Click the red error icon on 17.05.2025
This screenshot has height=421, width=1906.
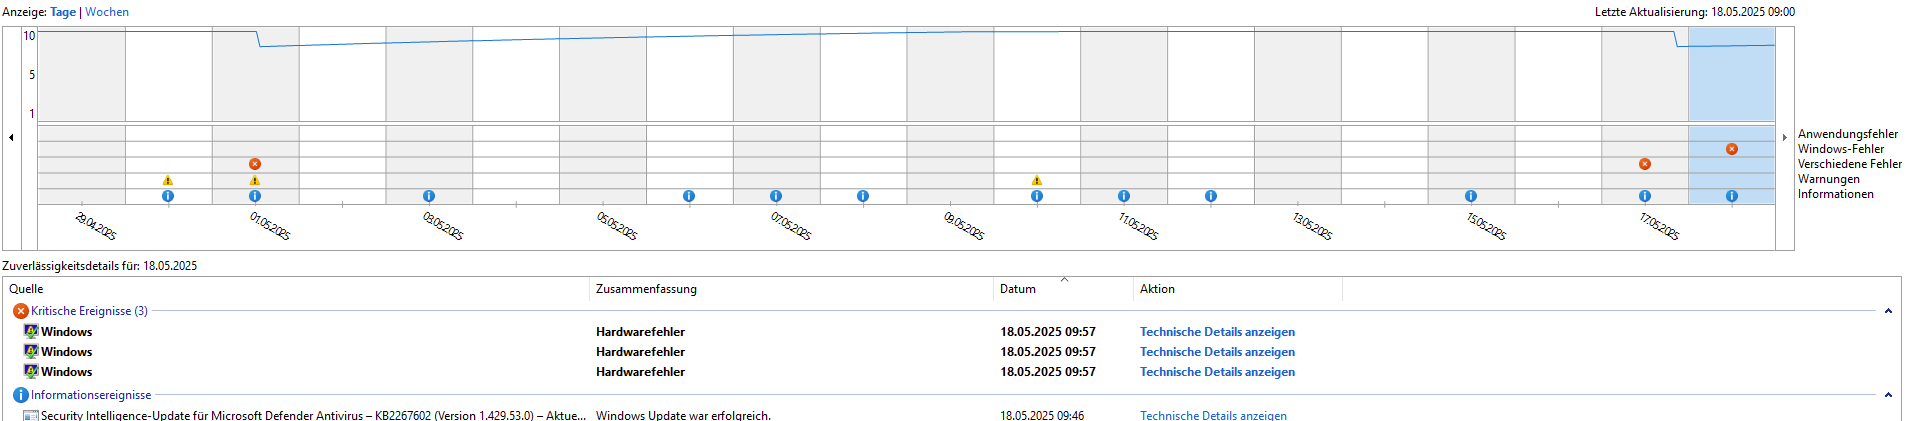1645,164
